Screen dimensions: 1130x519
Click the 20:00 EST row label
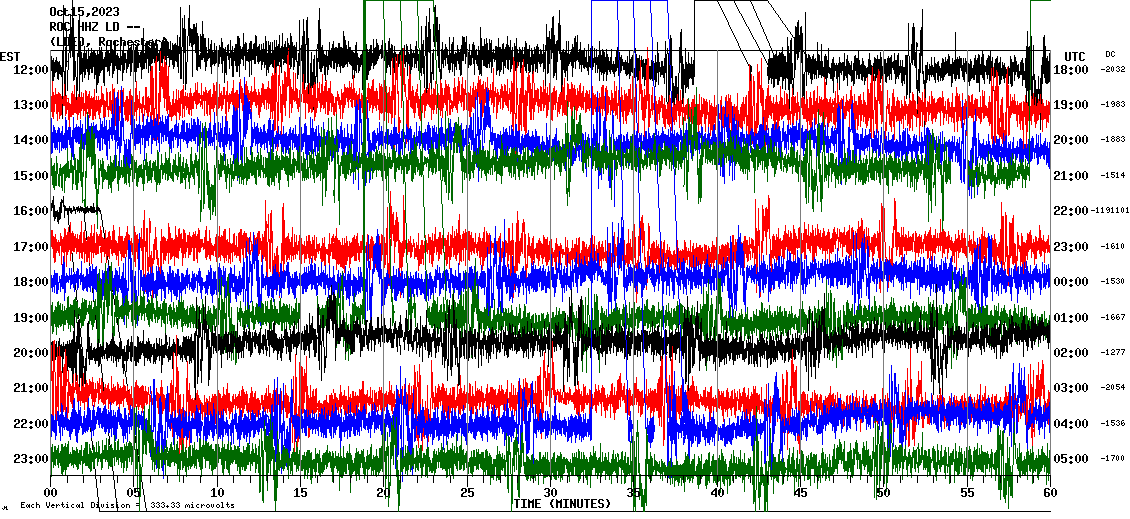click(31, 353)
